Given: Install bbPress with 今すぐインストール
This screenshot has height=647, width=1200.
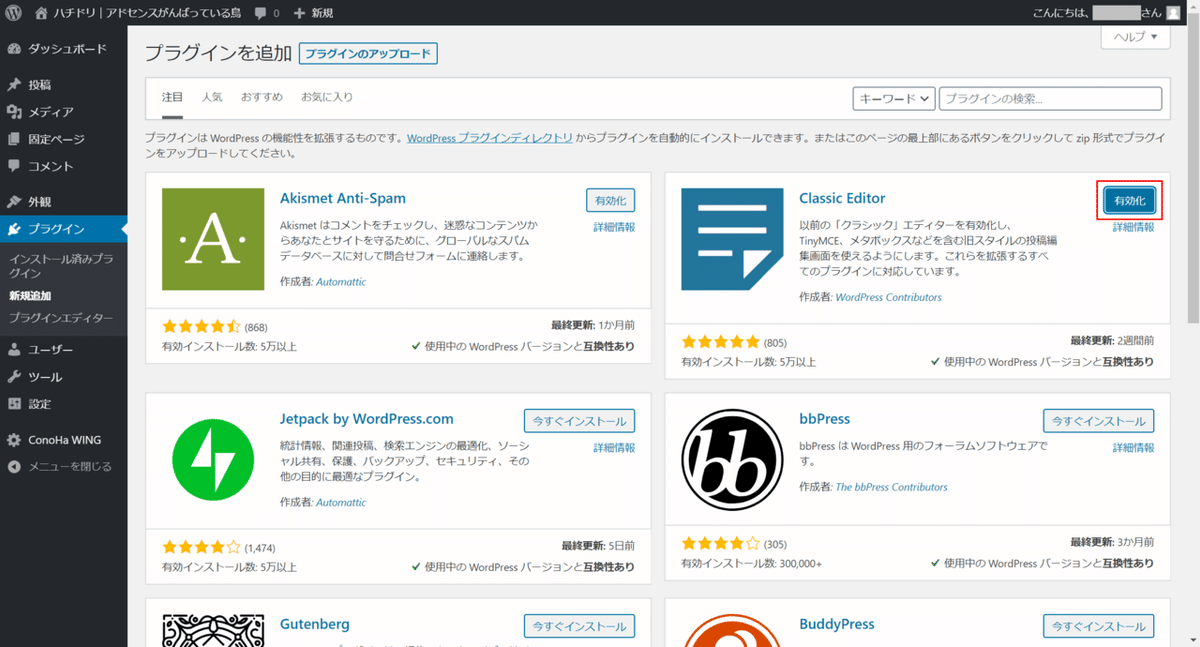Looking at the screenshot, I should click(x=1099, y=421).
